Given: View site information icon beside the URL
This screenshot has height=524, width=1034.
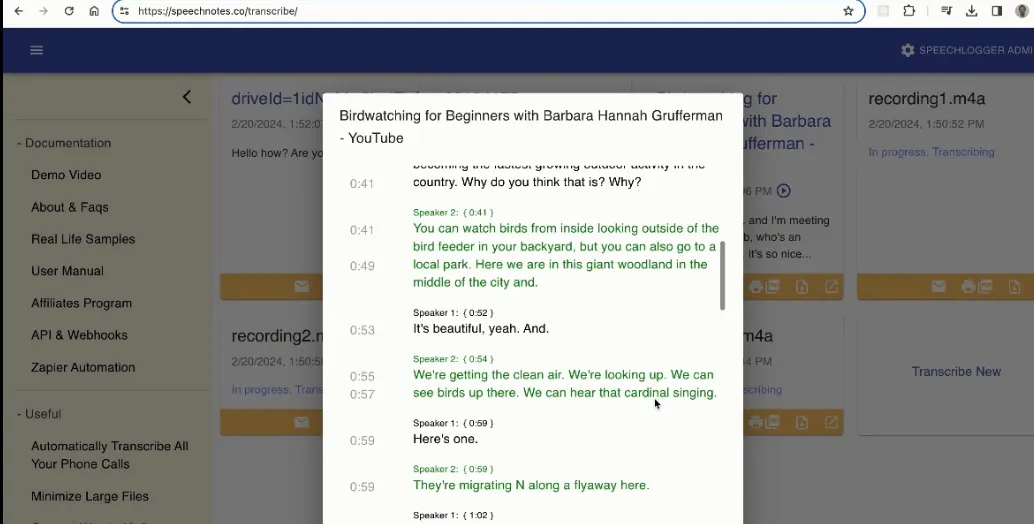Looking at the screenshot, I should [124, 11].
